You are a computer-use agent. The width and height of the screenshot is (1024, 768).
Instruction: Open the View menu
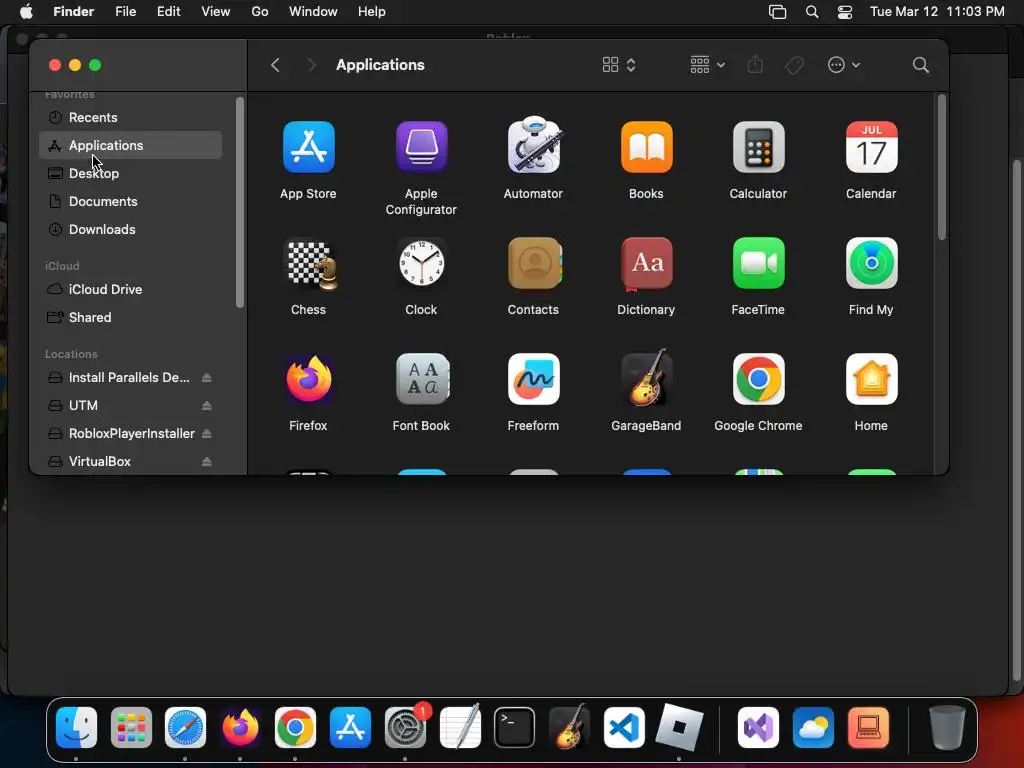[216, 11]
